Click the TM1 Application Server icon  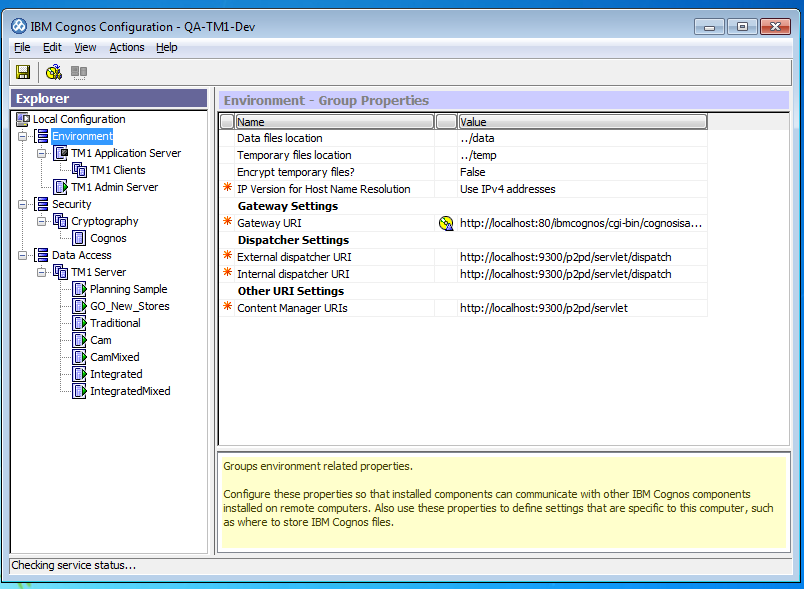click(x=61, y=153)
